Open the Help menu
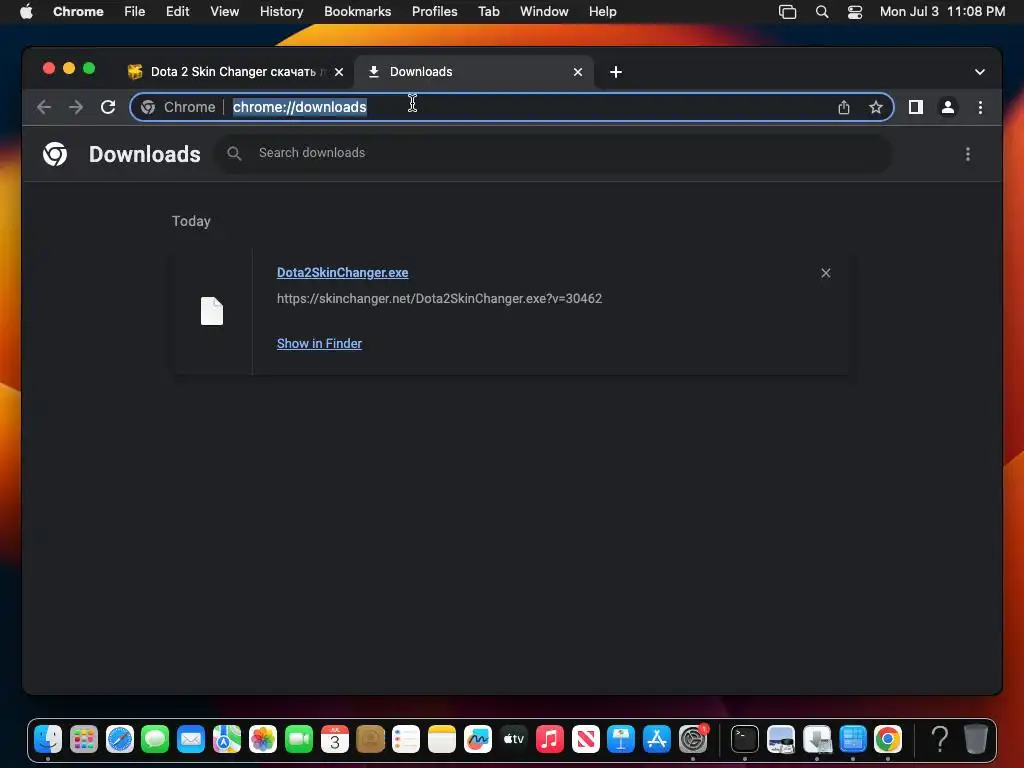The image size is (1024, 768). point(602,11)
